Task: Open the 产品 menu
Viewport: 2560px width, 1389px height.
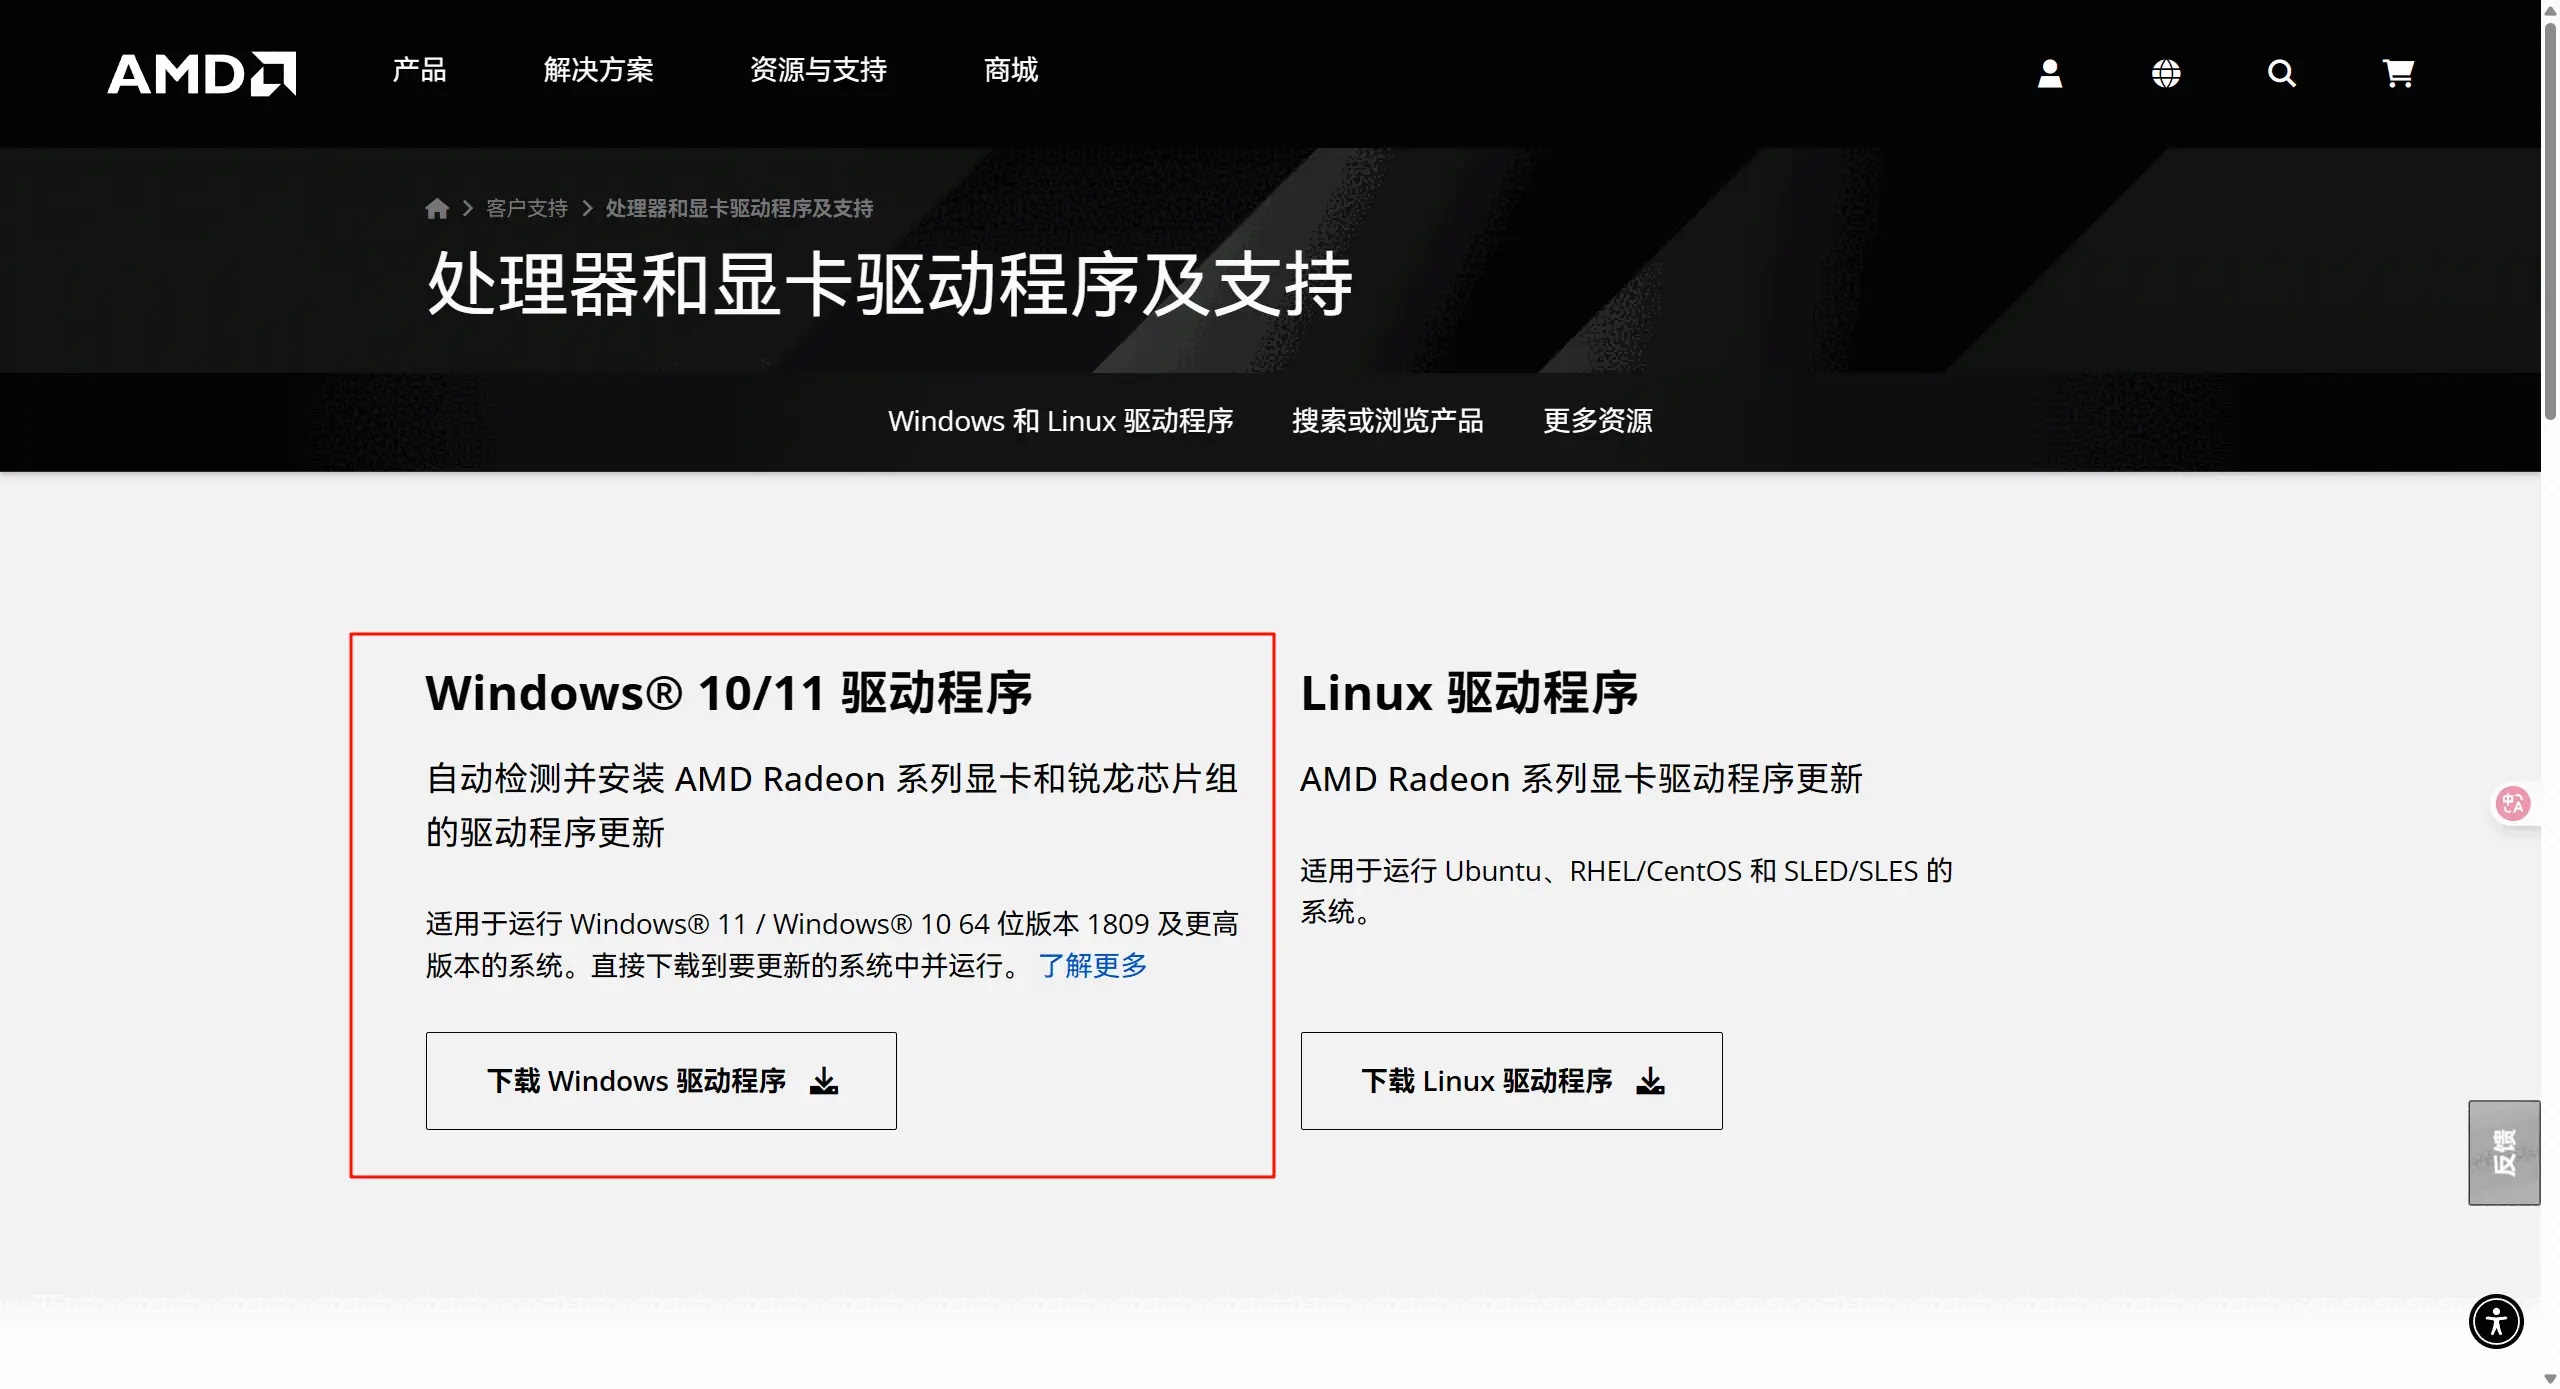Action: point(419,70)
